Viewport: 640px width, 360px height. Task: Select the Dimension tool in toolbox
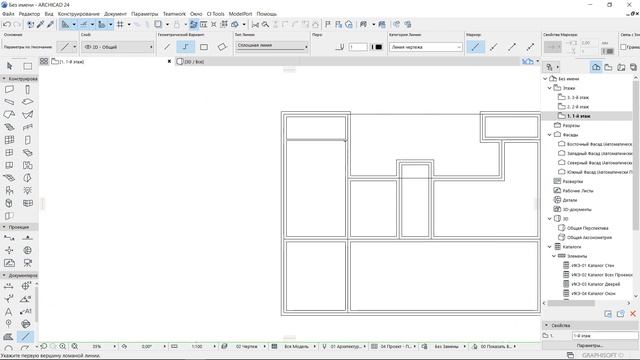pos(9,287)
